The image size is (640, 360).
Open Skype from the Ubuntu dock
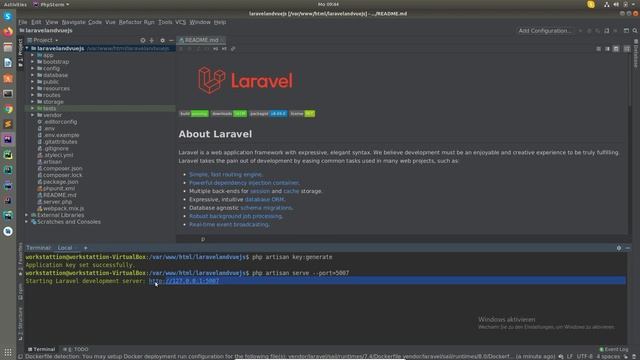[8, 17]
